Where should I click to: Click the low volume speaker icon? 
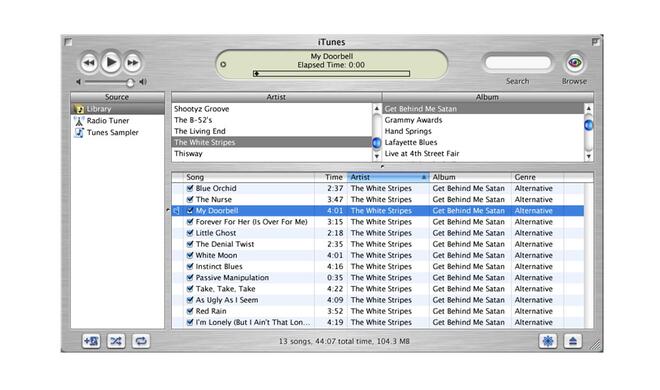[78, 82]
